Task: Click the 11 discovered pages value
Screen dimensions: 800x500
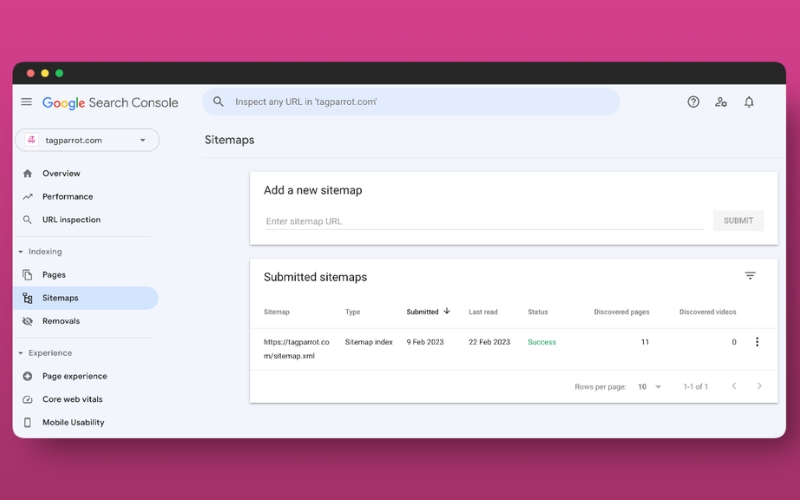Action: click(x=645, y=342)
